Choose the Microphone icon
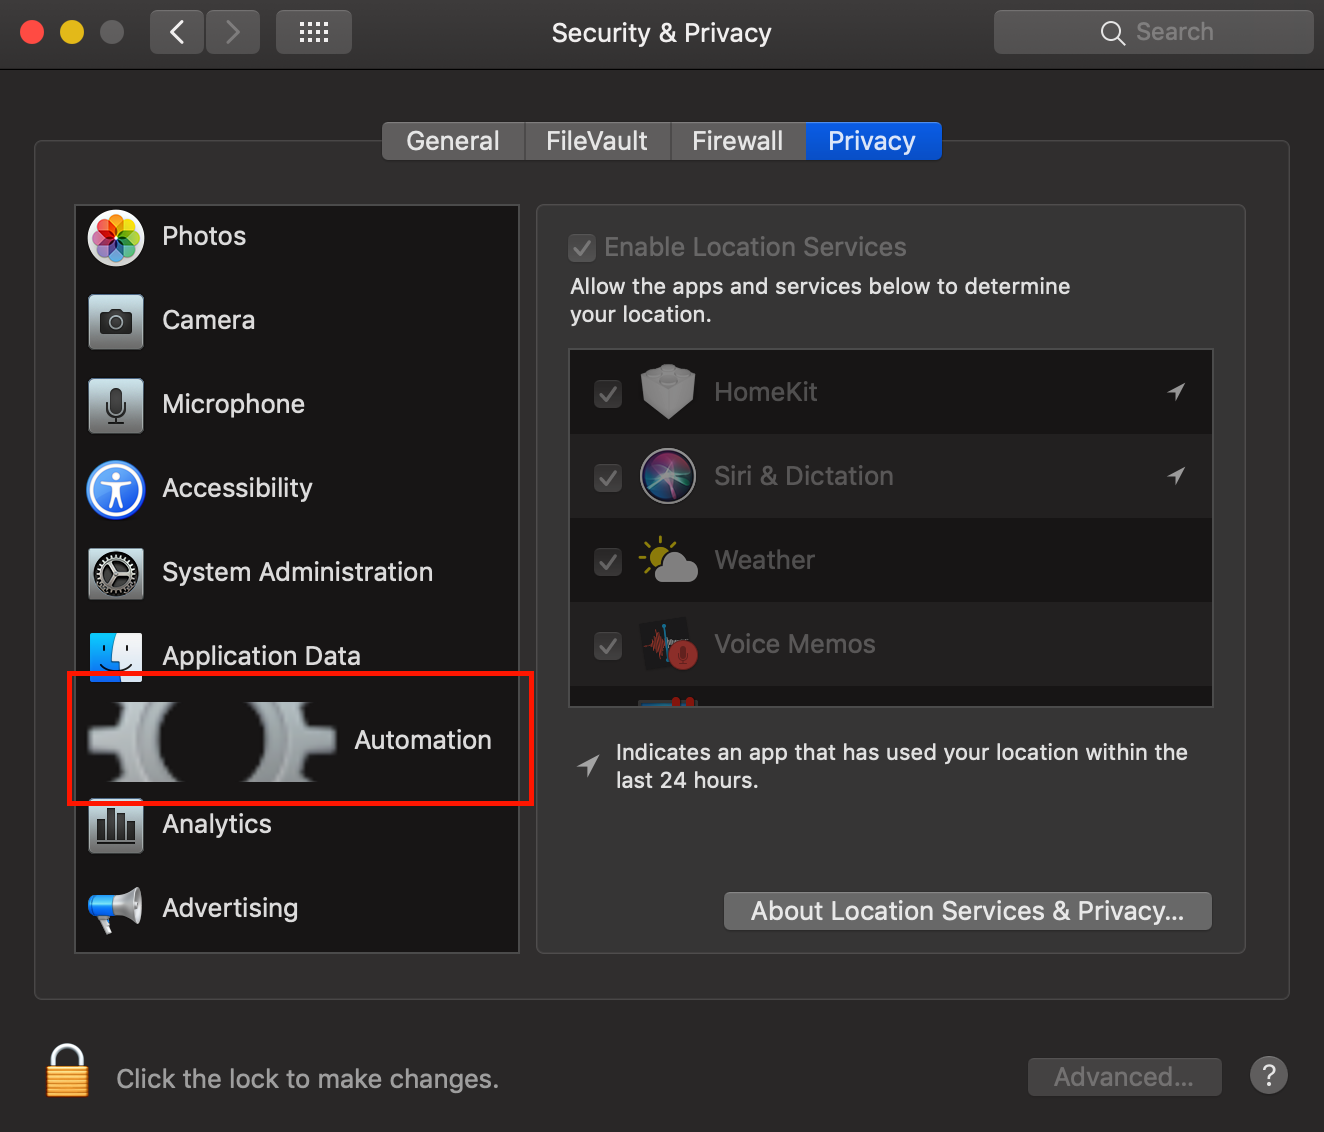 [116, 405]
